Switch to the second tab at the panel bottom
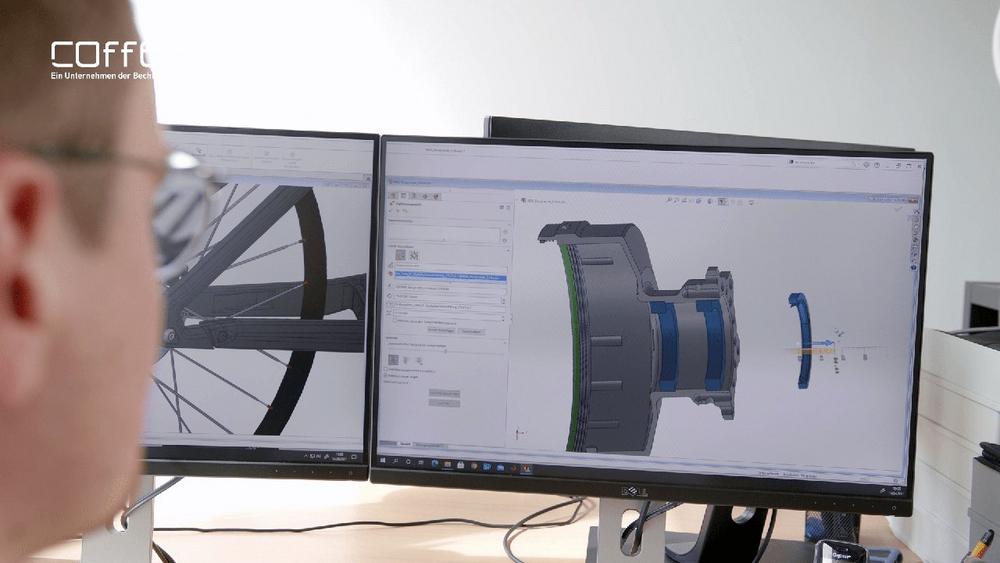This screenshot has height=563, width=1000. [x=430, y=444]
